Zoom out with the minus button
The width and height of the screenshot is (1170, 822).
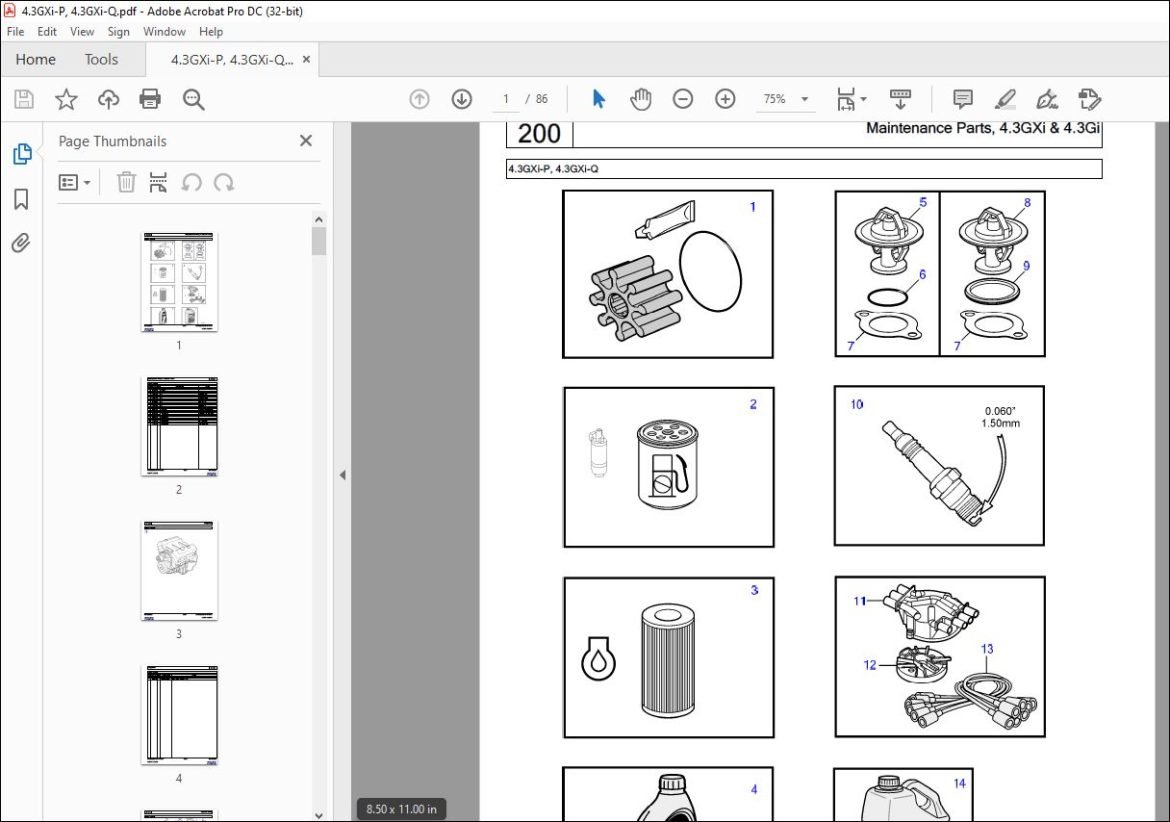point(683,98)
